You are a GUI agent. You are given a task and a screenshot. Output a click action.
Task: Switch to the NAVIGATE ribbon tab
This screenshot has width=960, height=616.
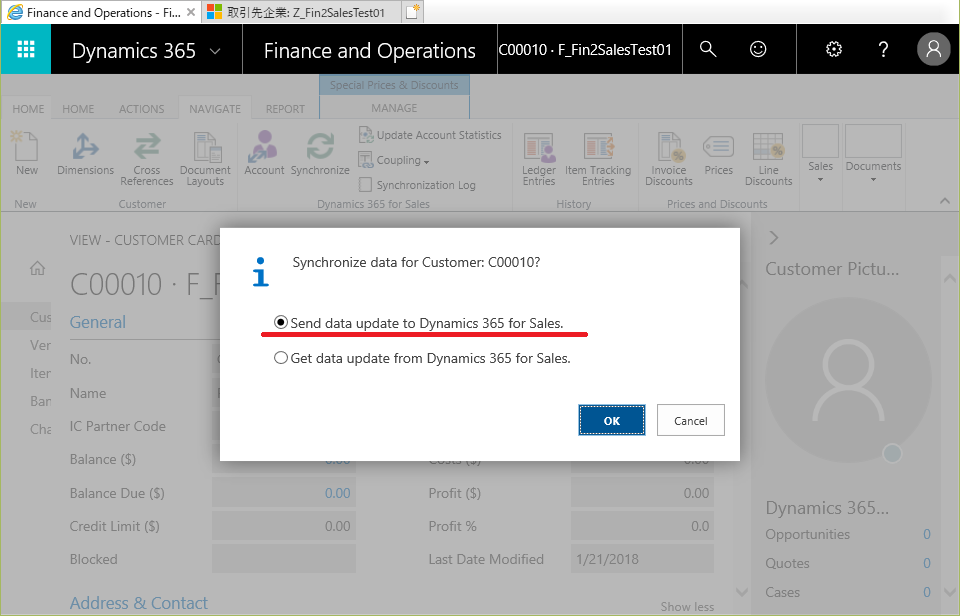215,109
